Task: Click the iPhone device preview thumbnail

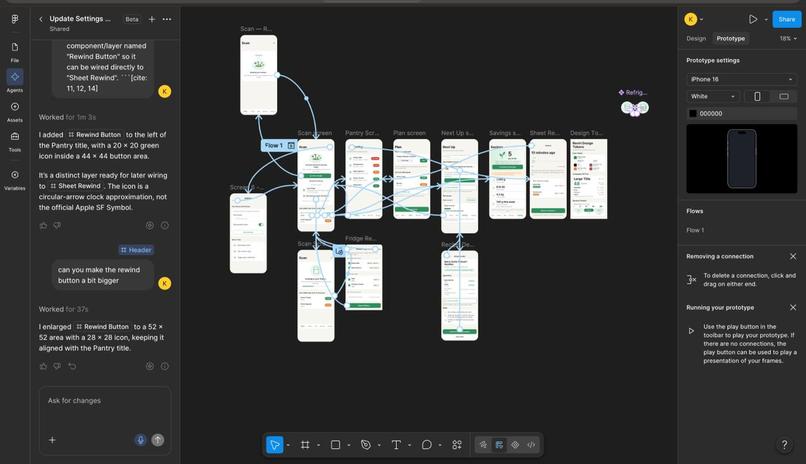Action: coord(741,159)
